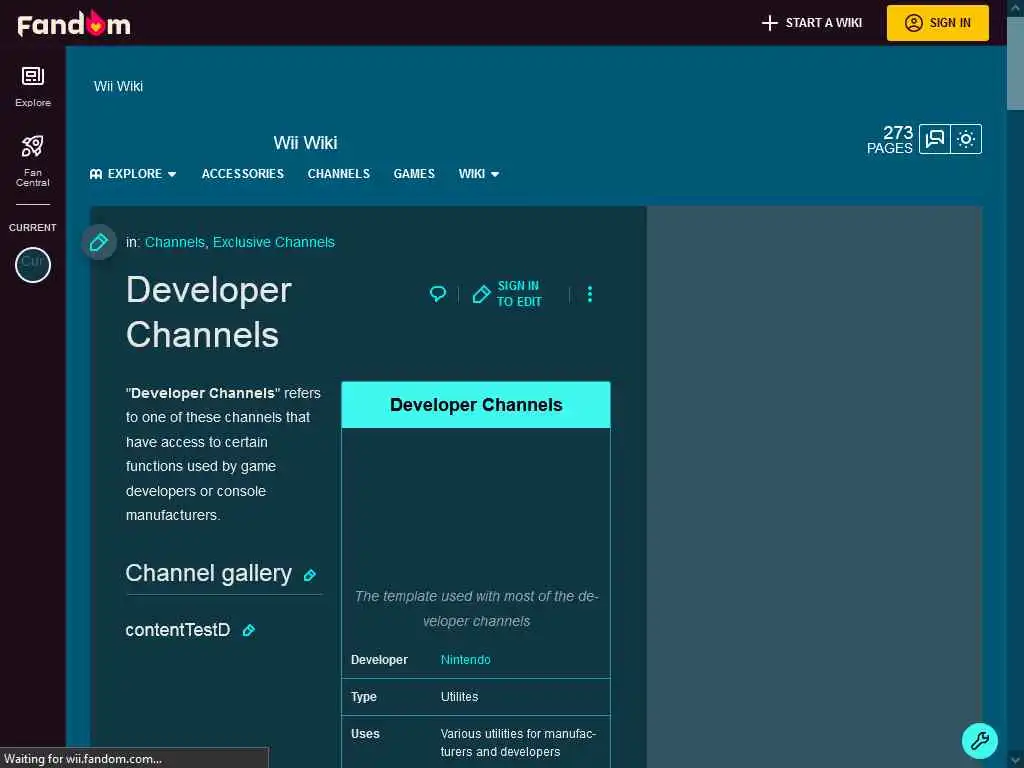Open the wrench tools button

pyautogui.click(x=980, y=741)
